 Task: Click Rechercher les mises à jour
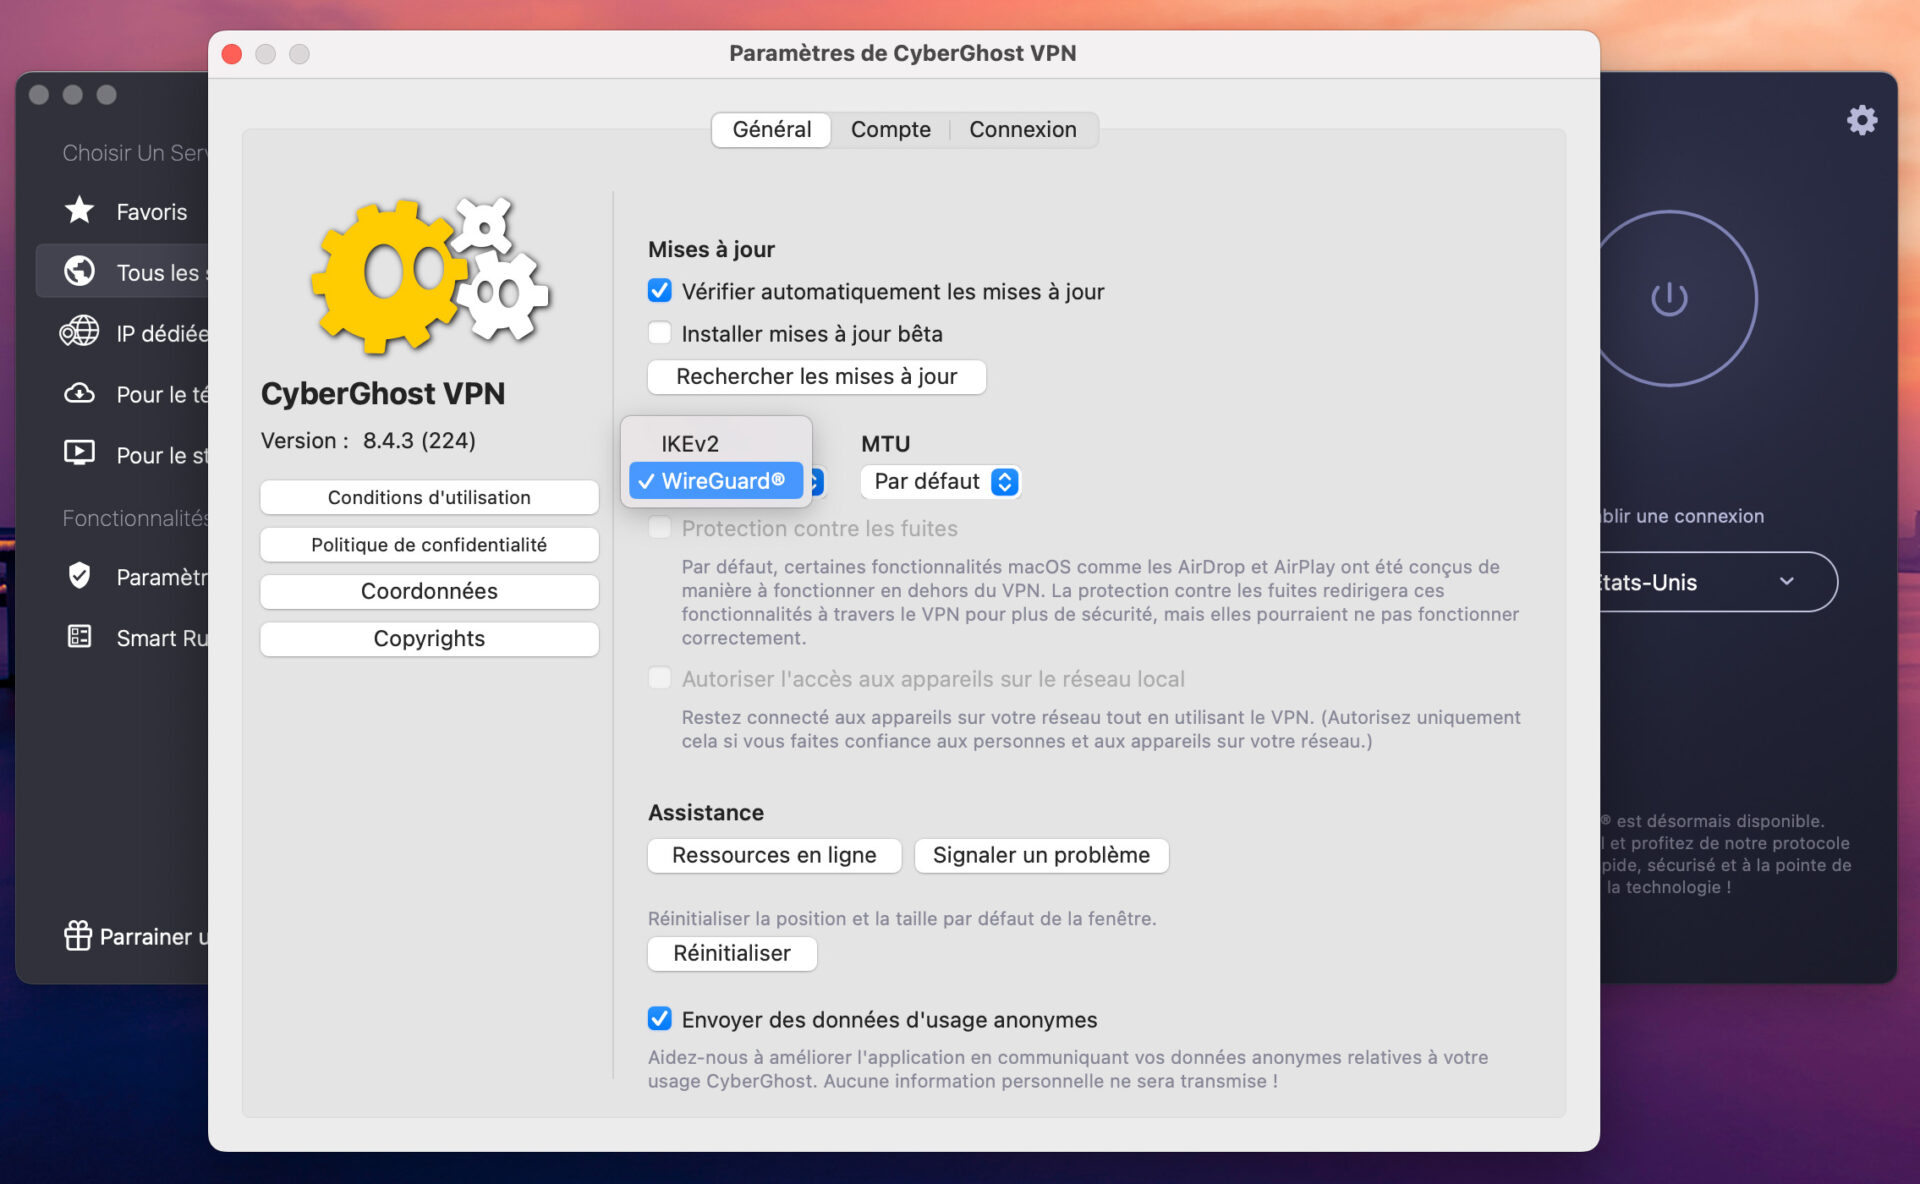816,377
